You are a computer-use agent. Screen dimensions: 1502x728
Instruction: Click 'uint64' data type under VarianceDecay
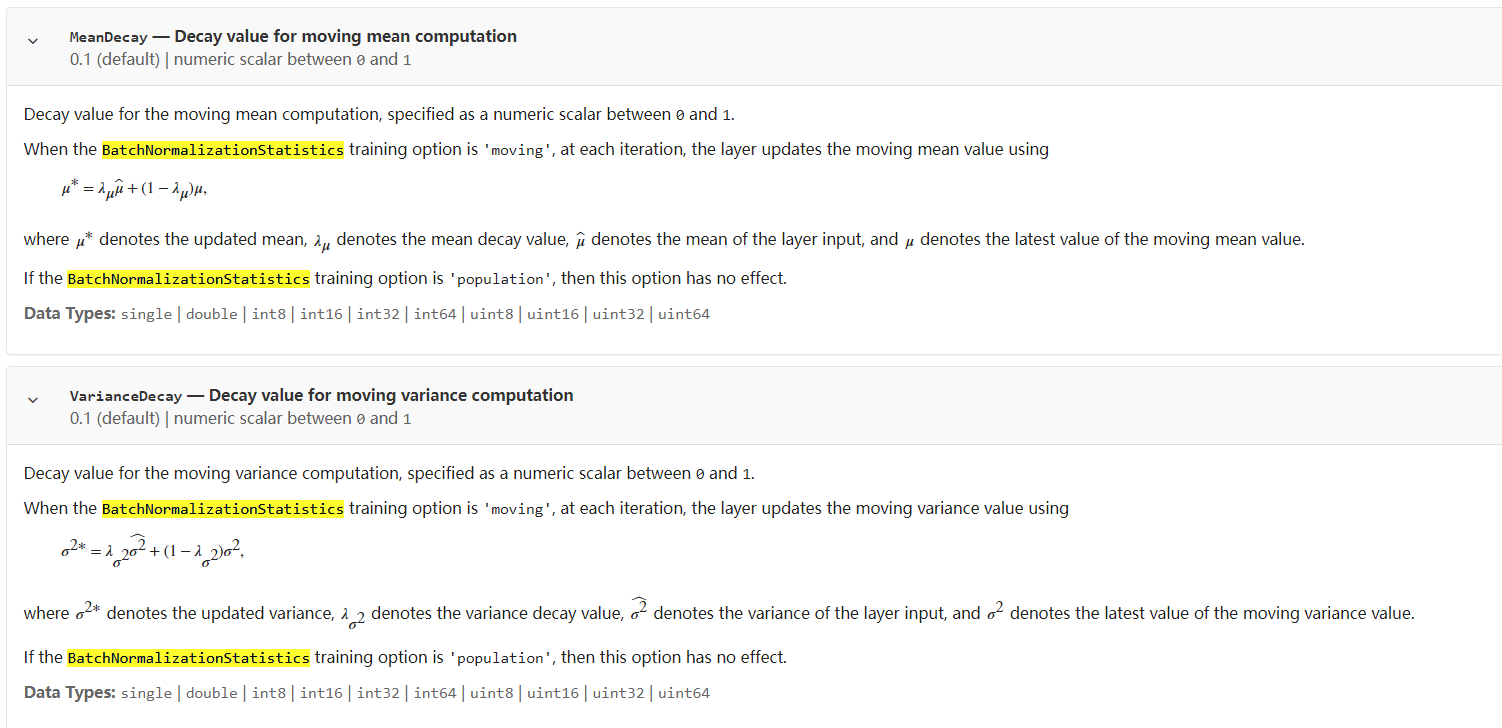tap(684, 693)
